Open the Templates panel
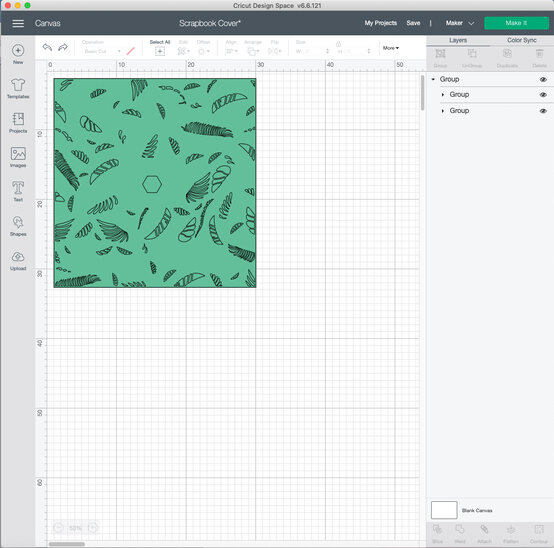This screenshot has width=554, height=548. pyautogui.click(x=18, y=88)
